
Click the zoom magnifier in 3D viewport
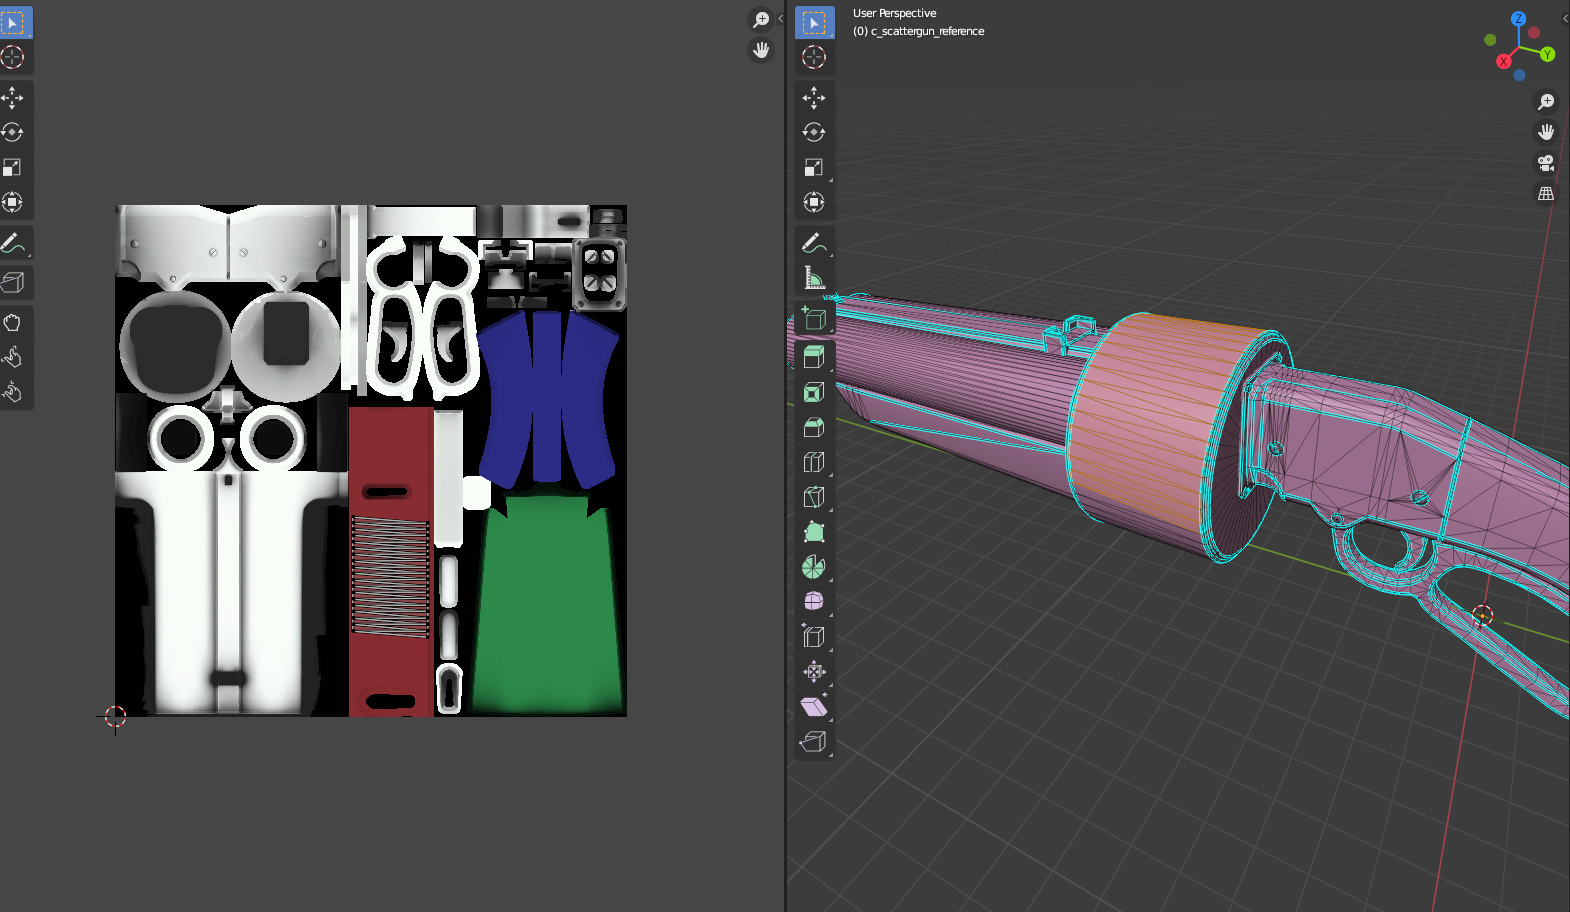point(1546,102)
